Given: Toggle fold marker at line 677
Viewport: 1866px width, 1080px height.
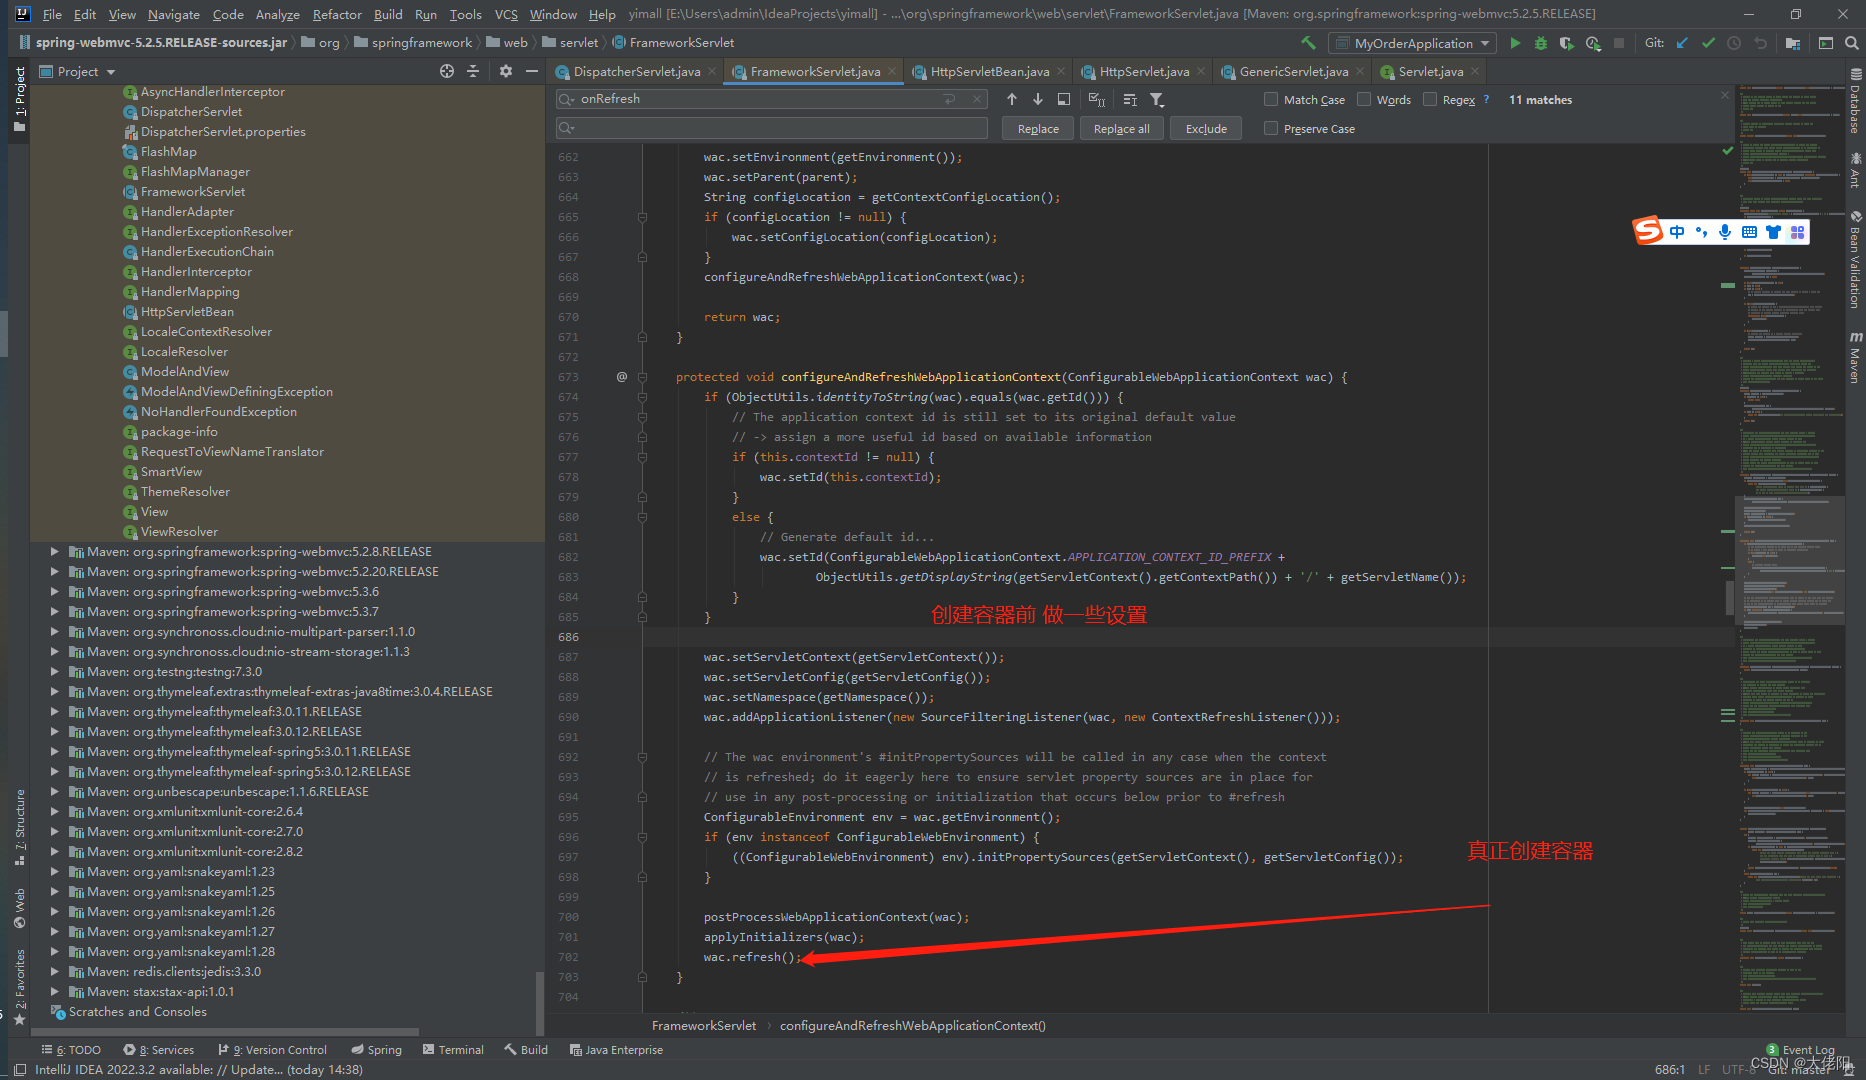Looking at the screenshot, I should pos(642,457).
